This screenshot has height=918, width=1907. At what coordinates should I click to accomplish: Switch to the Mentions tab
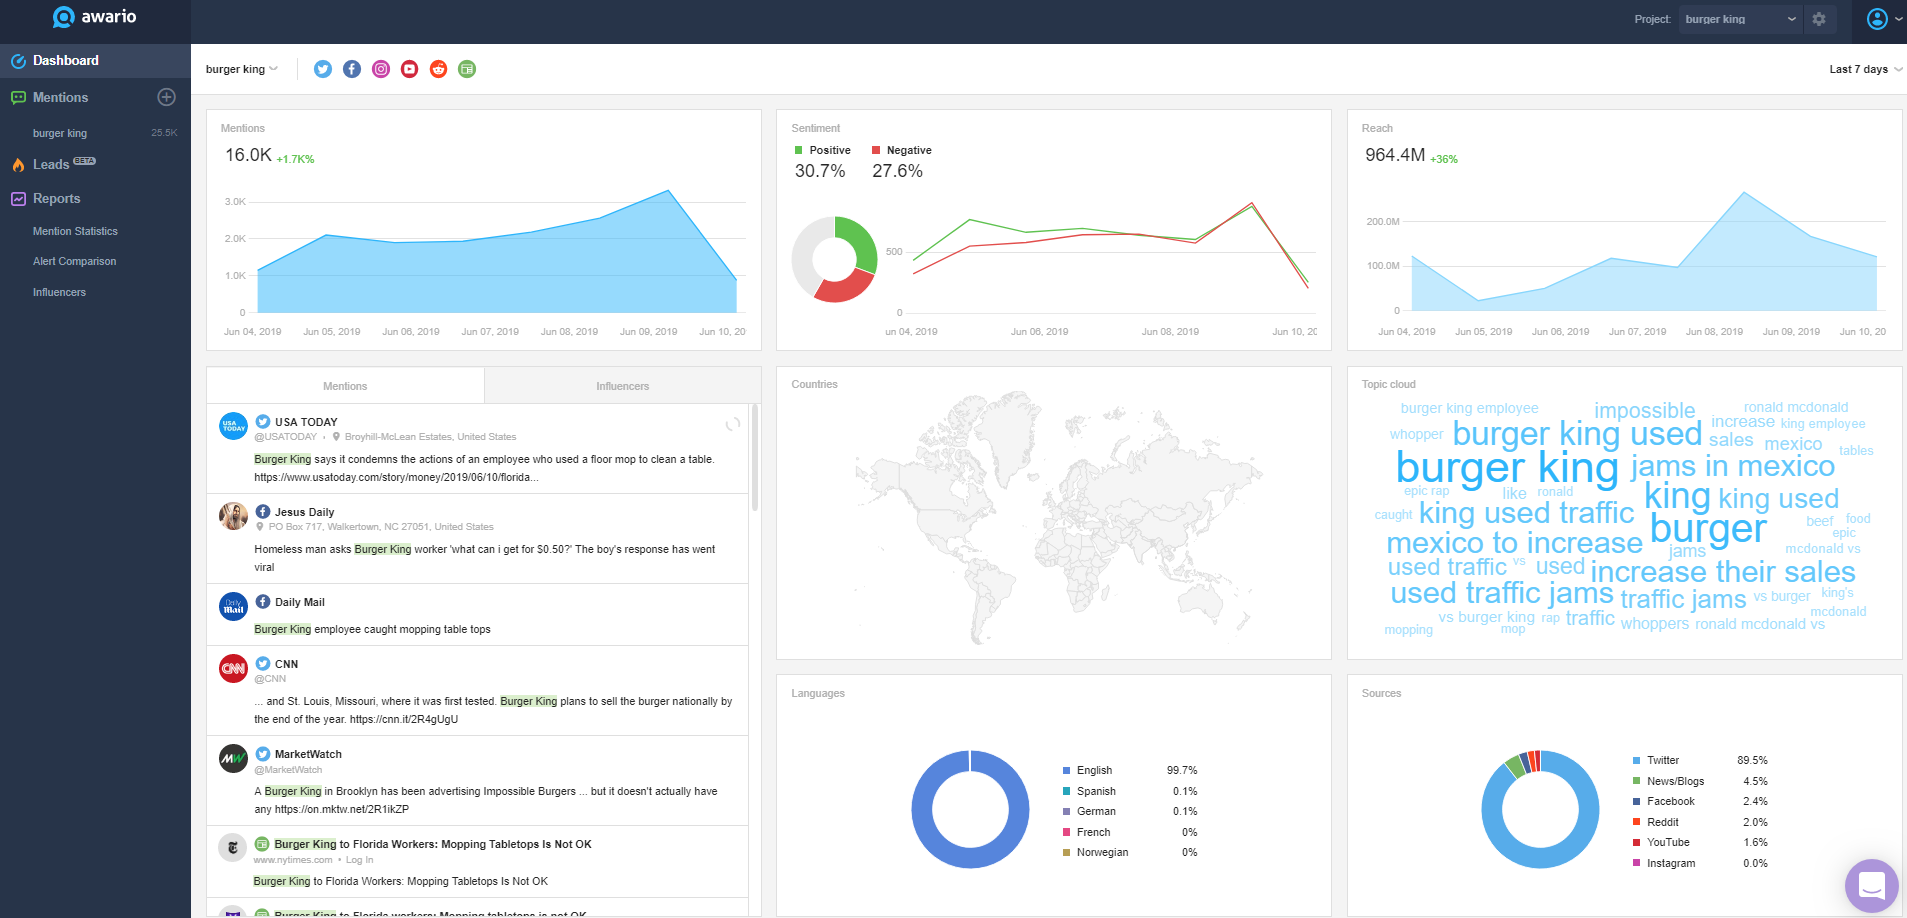click(345, 386)
